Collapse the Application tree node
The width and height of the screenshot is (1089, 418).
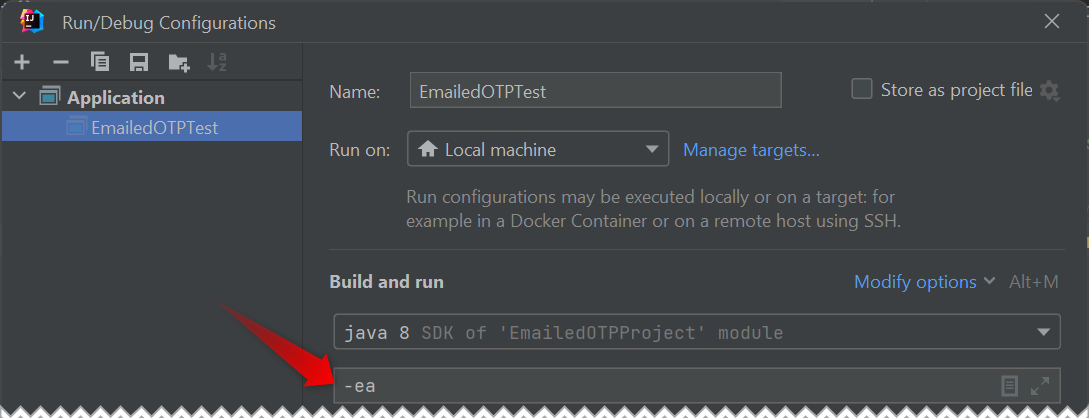(19, 97)
